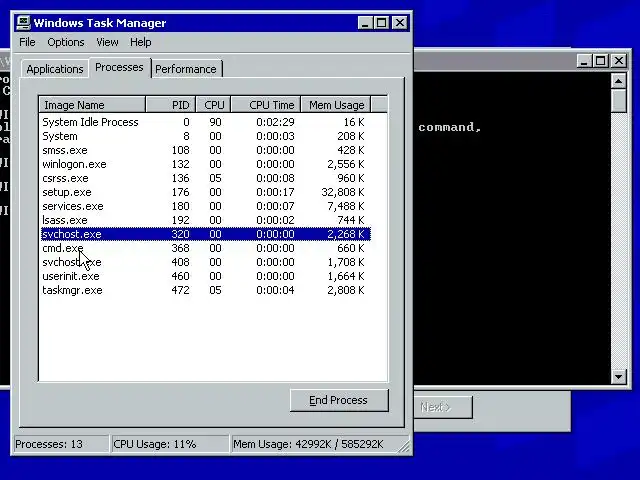The image size is (640, 480).
Task: Close the command prompt window
Action: 619,61
